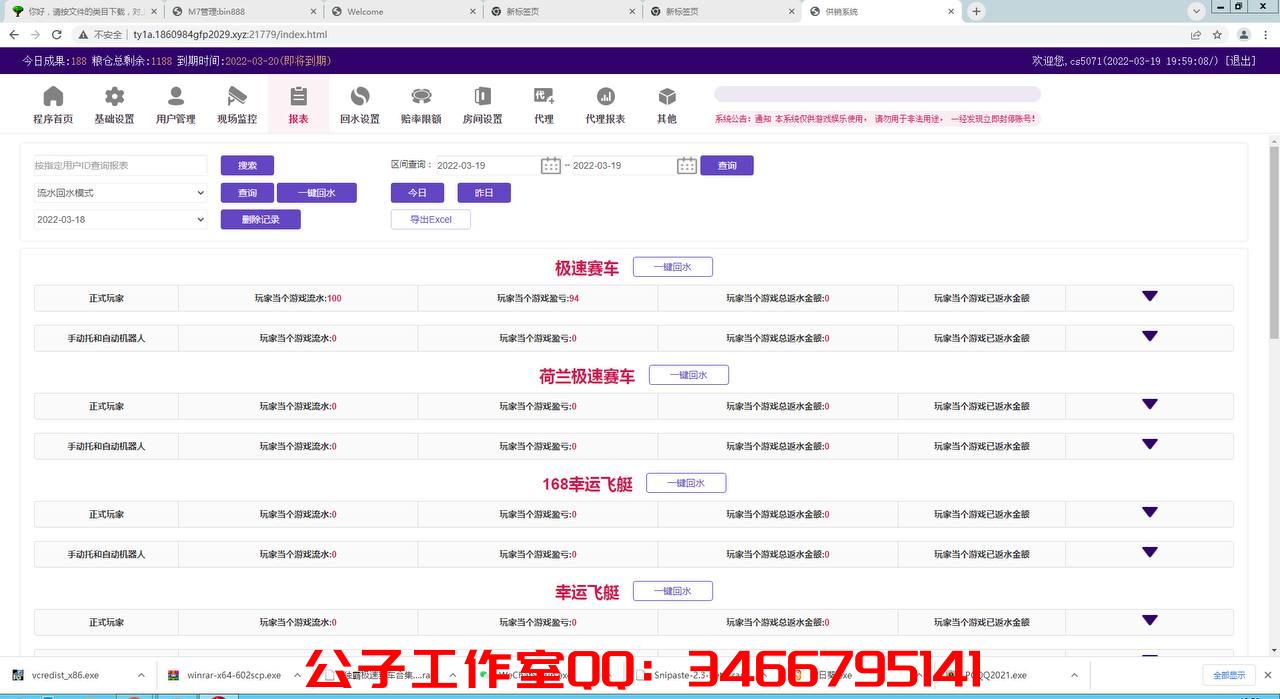Expand 荷兰极速赛车 手动托和自动机器人 row triangle
Image resolution: width=1280 pixels, height=699 pixels.
coord(1150,444)
